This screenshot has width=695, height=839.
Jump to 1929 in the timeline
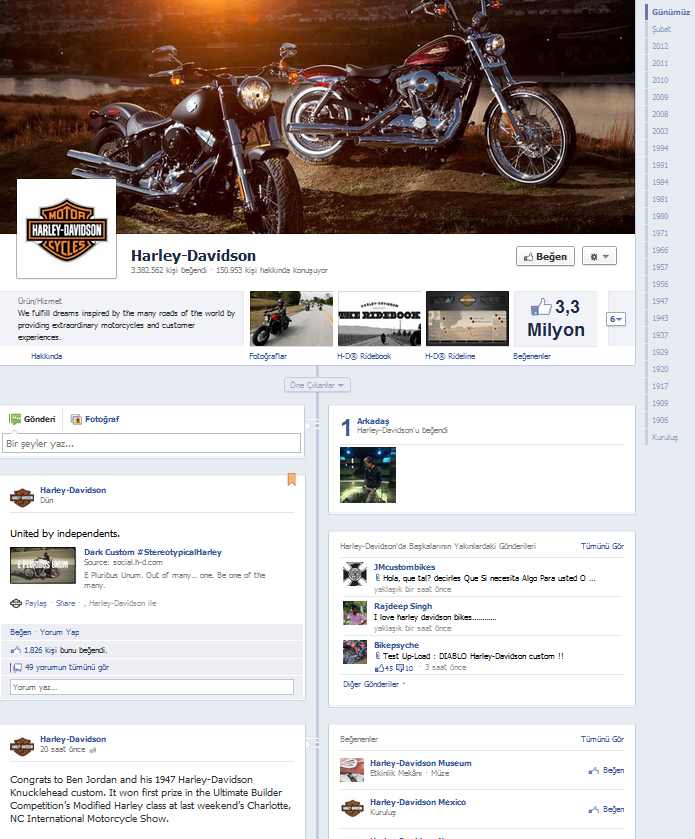(x=660, y=352)
